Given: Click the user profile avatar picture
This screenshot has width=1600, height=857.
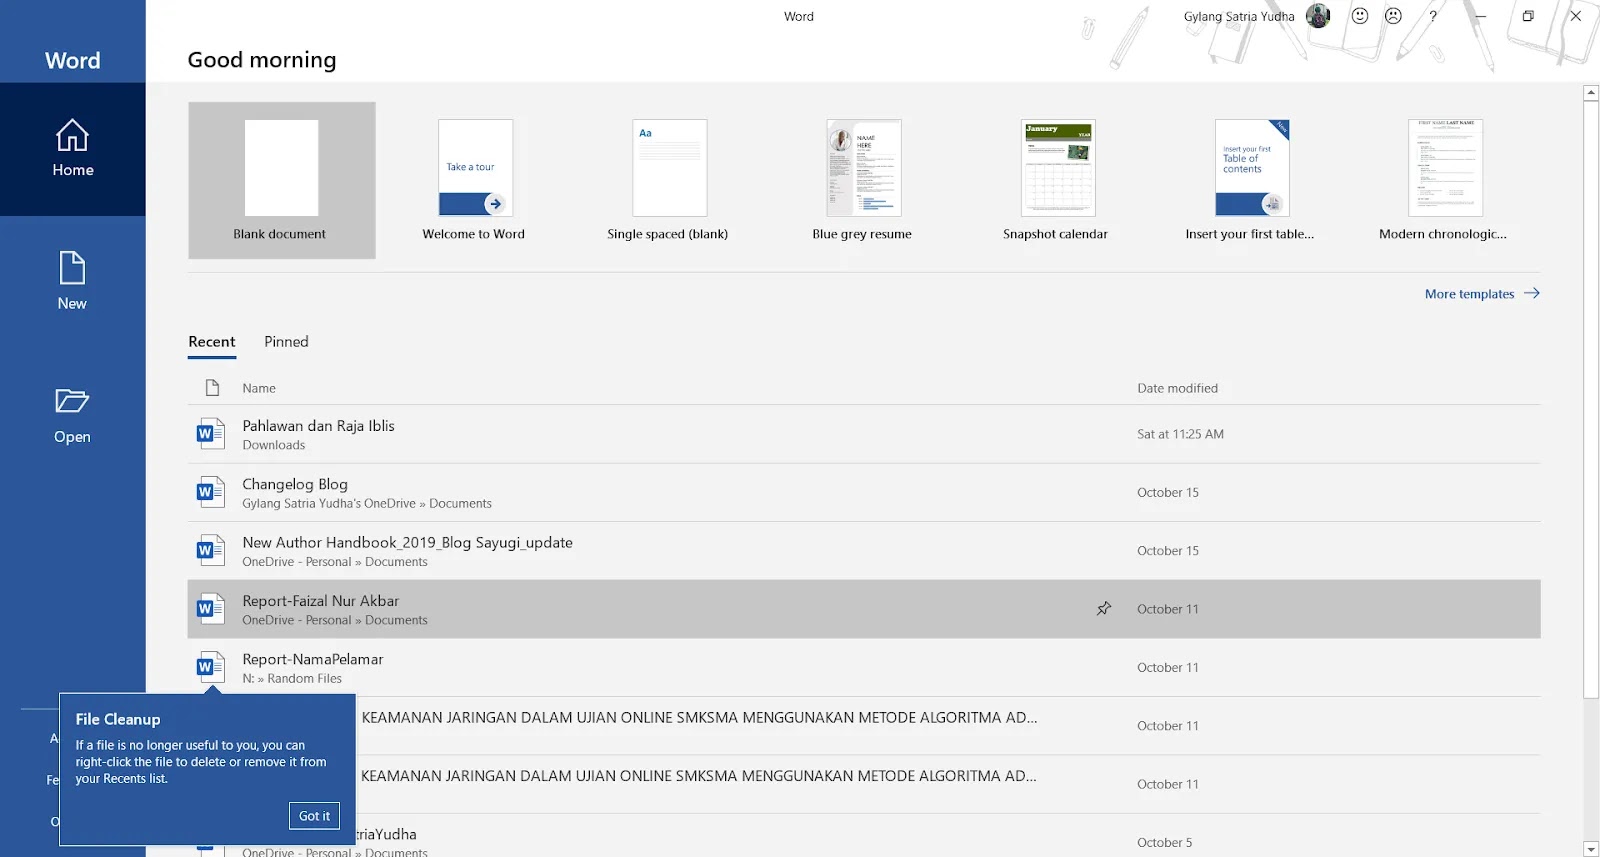Looking at the screenshot, I should tap(1318, 16).
